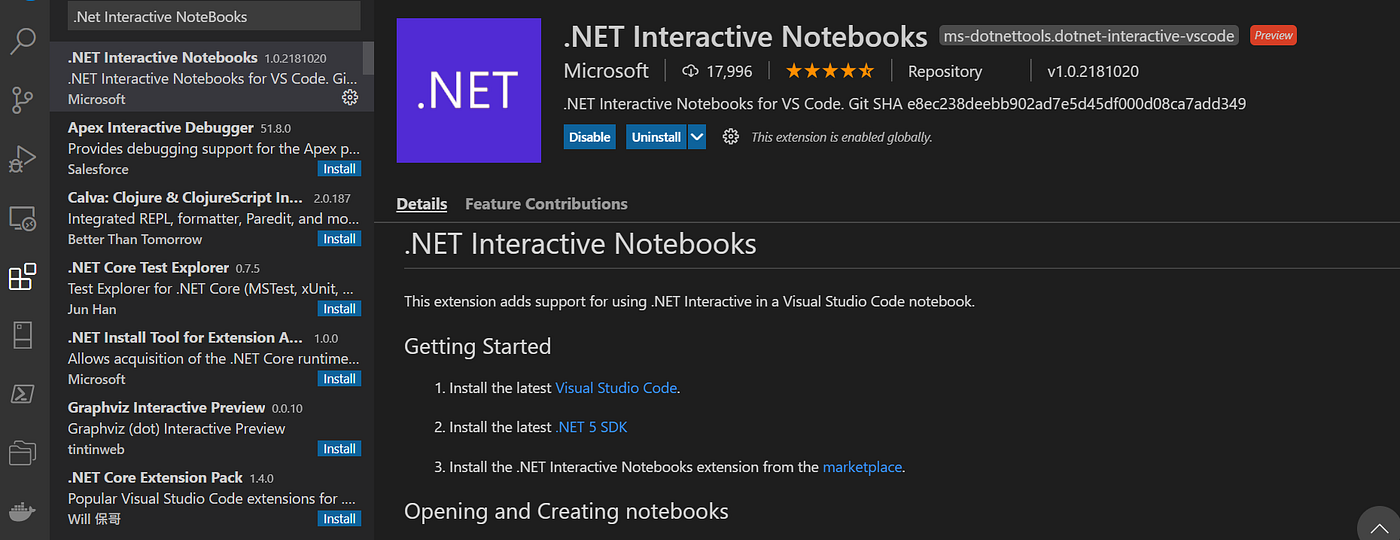Image resolution: width=1400 pixels, height=540 pixels.
Task: Click version text v1.0.2181020
Action: coord(1092,72)
